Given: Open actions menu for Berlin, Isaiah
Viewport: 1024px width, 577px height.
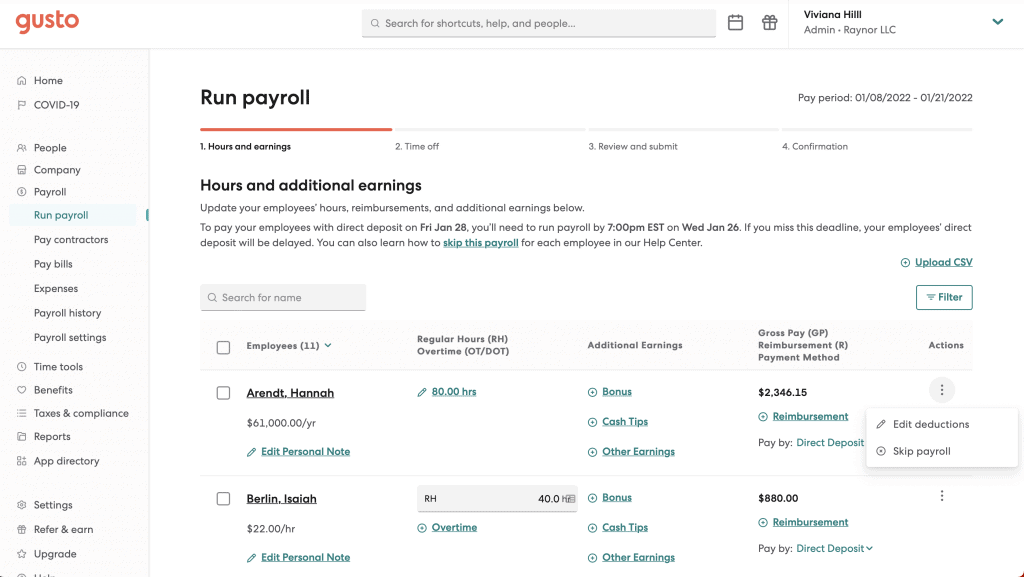Looking at the screenshot, I should (941, 496).
